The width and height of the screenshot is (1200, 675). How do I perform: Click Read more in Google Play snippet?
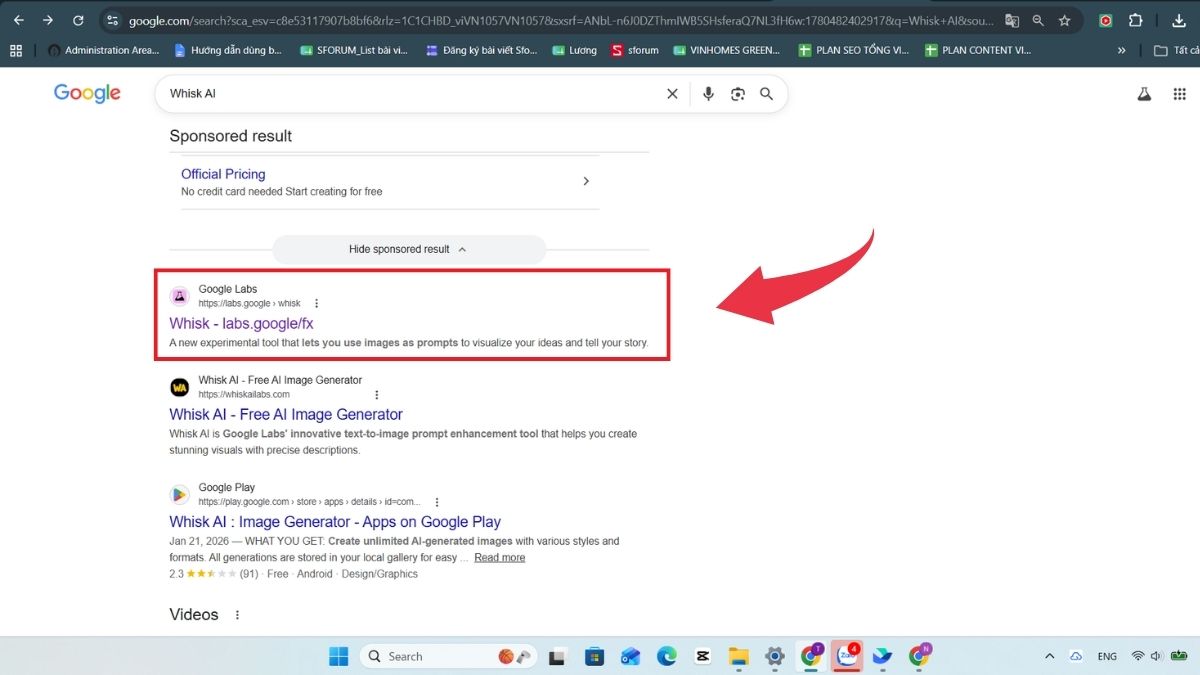coord(499,557)
